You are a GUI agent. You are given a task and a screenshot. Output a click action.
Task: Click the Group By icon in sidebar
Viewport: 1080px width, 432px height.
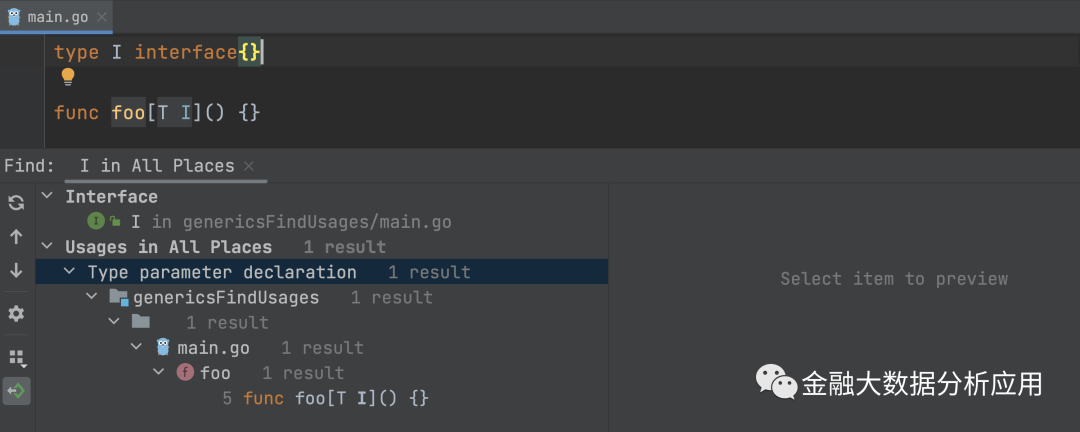pyautogui.click(x=16, y=357)
